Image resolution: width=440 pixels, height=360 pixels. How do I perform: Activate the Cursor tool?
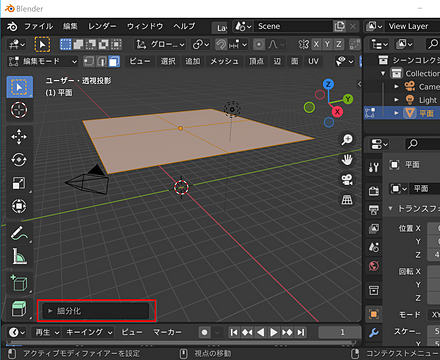coord(19,110)
